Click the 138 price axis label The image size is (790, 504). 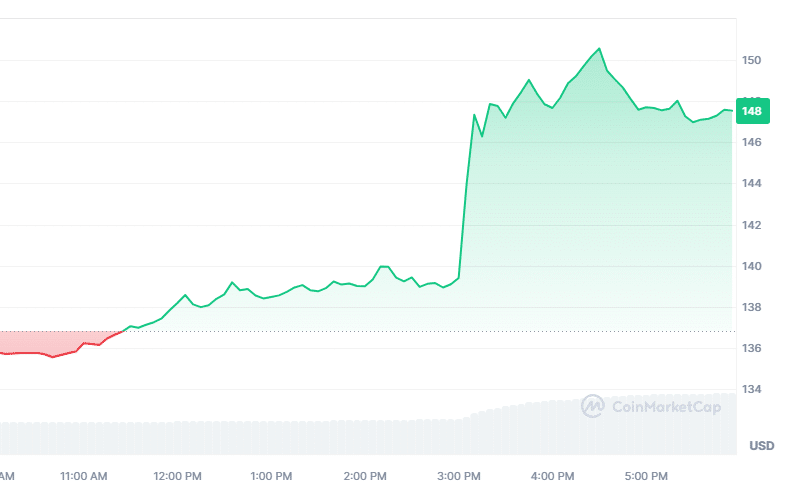click(x=752, y=308)
